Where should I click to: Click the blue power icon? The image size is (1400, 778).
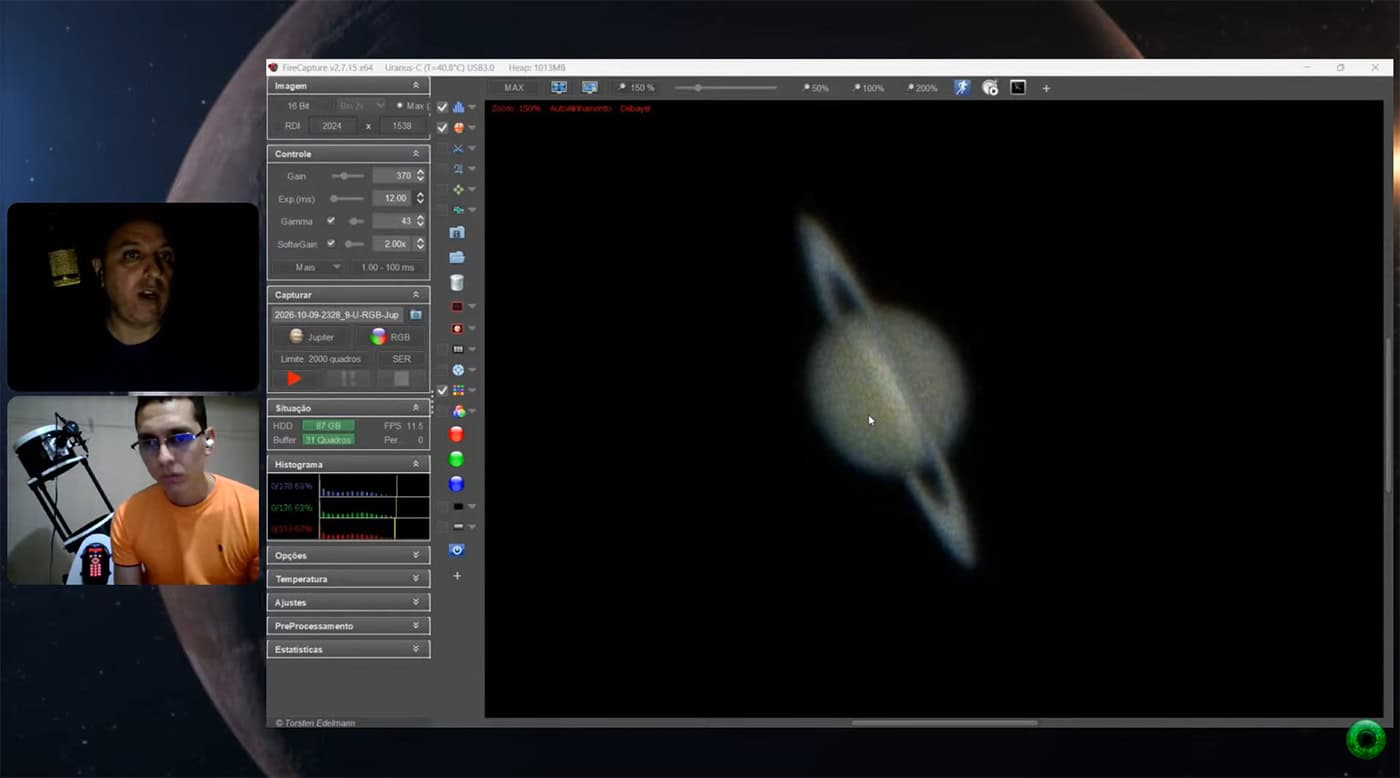pos(457,551)
